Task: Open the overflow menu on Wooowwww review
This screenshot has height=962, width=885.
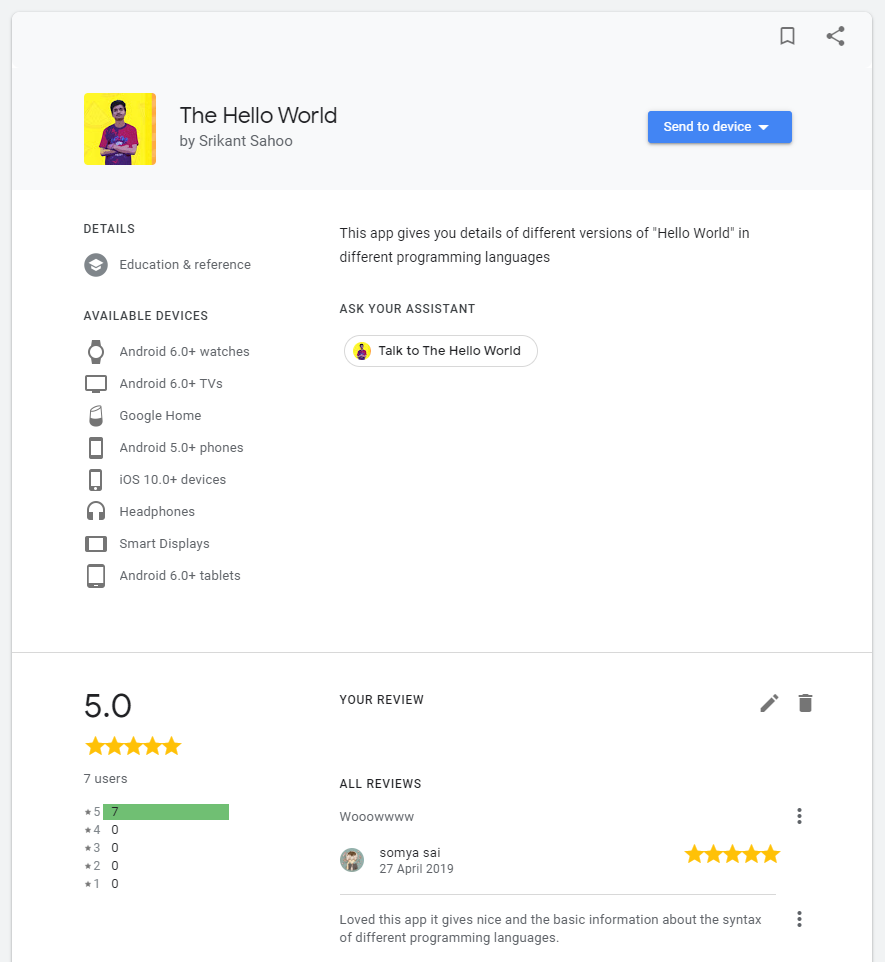Action: [x=799, y=816]
